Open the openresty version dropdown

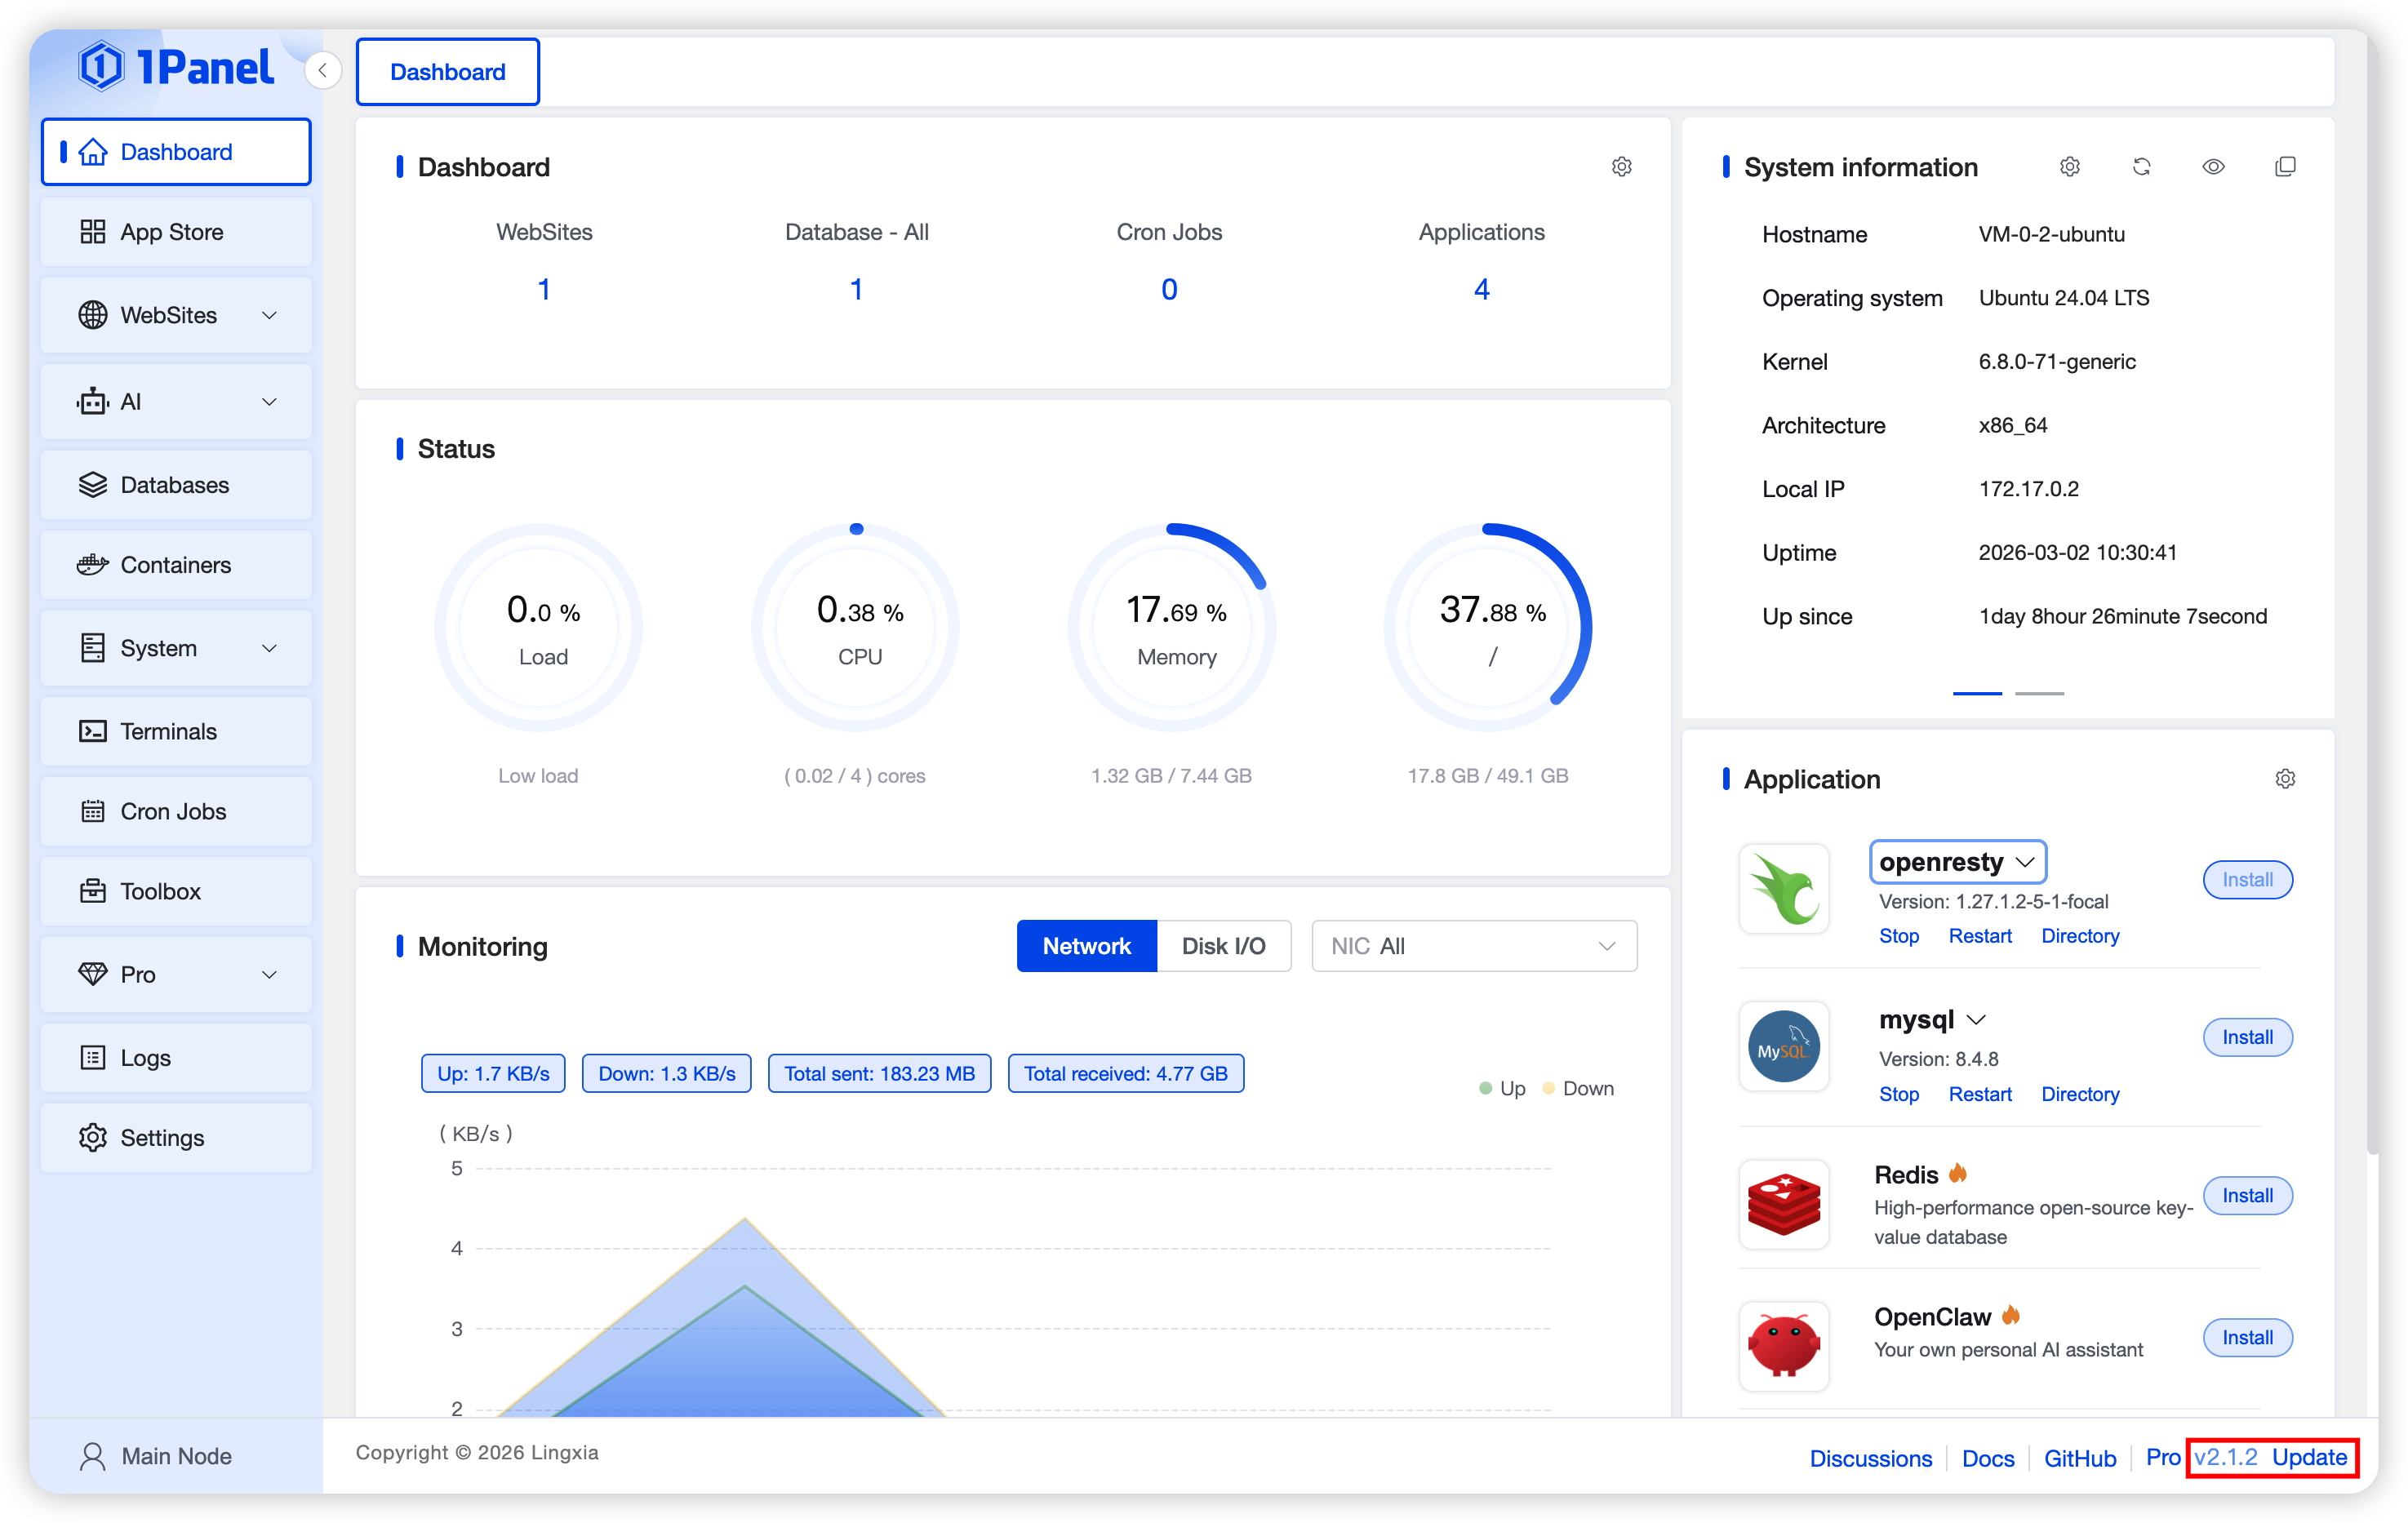[1957, 862]
